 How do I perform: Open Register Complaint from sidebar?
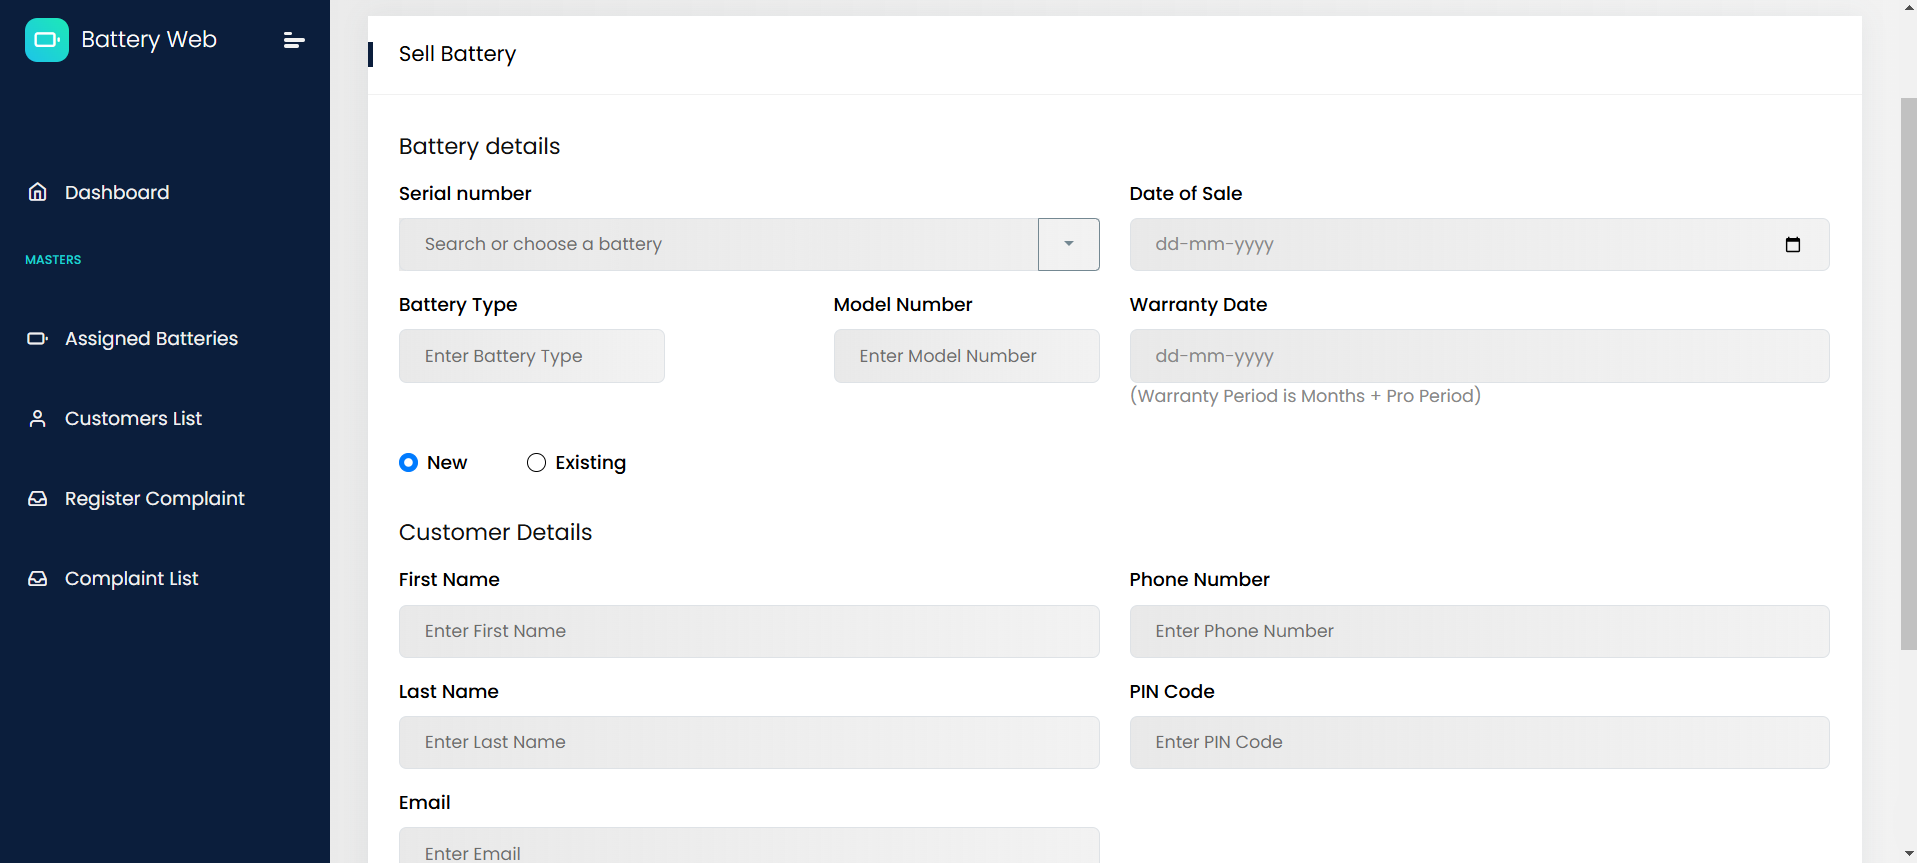[154, 499]
